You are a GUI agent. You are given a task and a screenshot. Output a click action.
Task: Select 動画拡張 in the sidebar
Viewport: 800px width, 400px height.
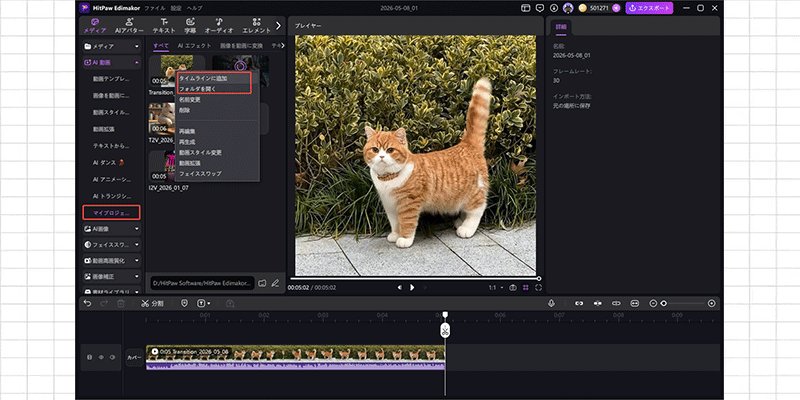click(104, 130)
